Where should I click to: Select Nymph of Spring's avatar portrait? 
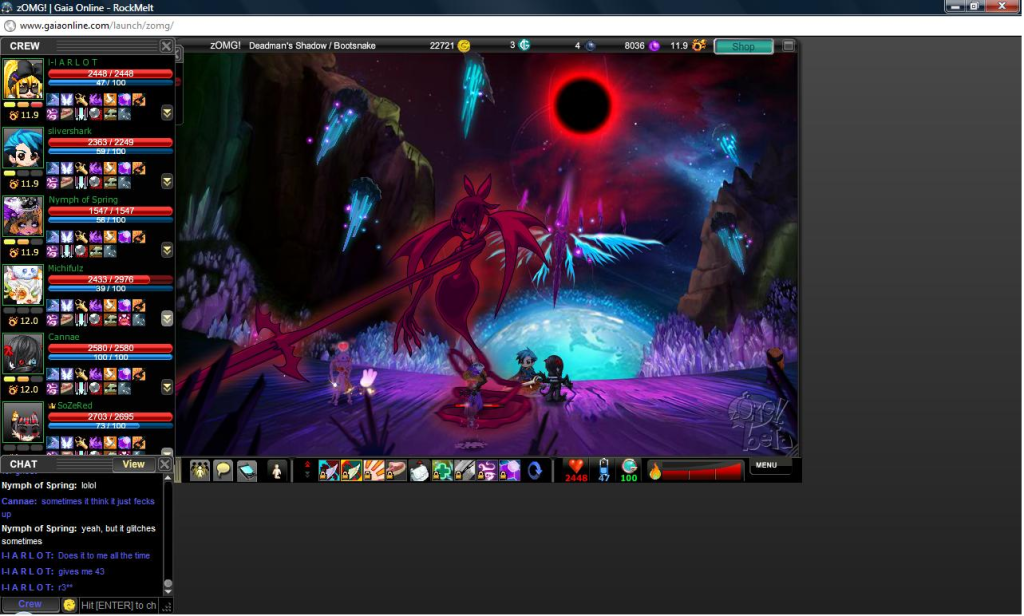(23, 217)
